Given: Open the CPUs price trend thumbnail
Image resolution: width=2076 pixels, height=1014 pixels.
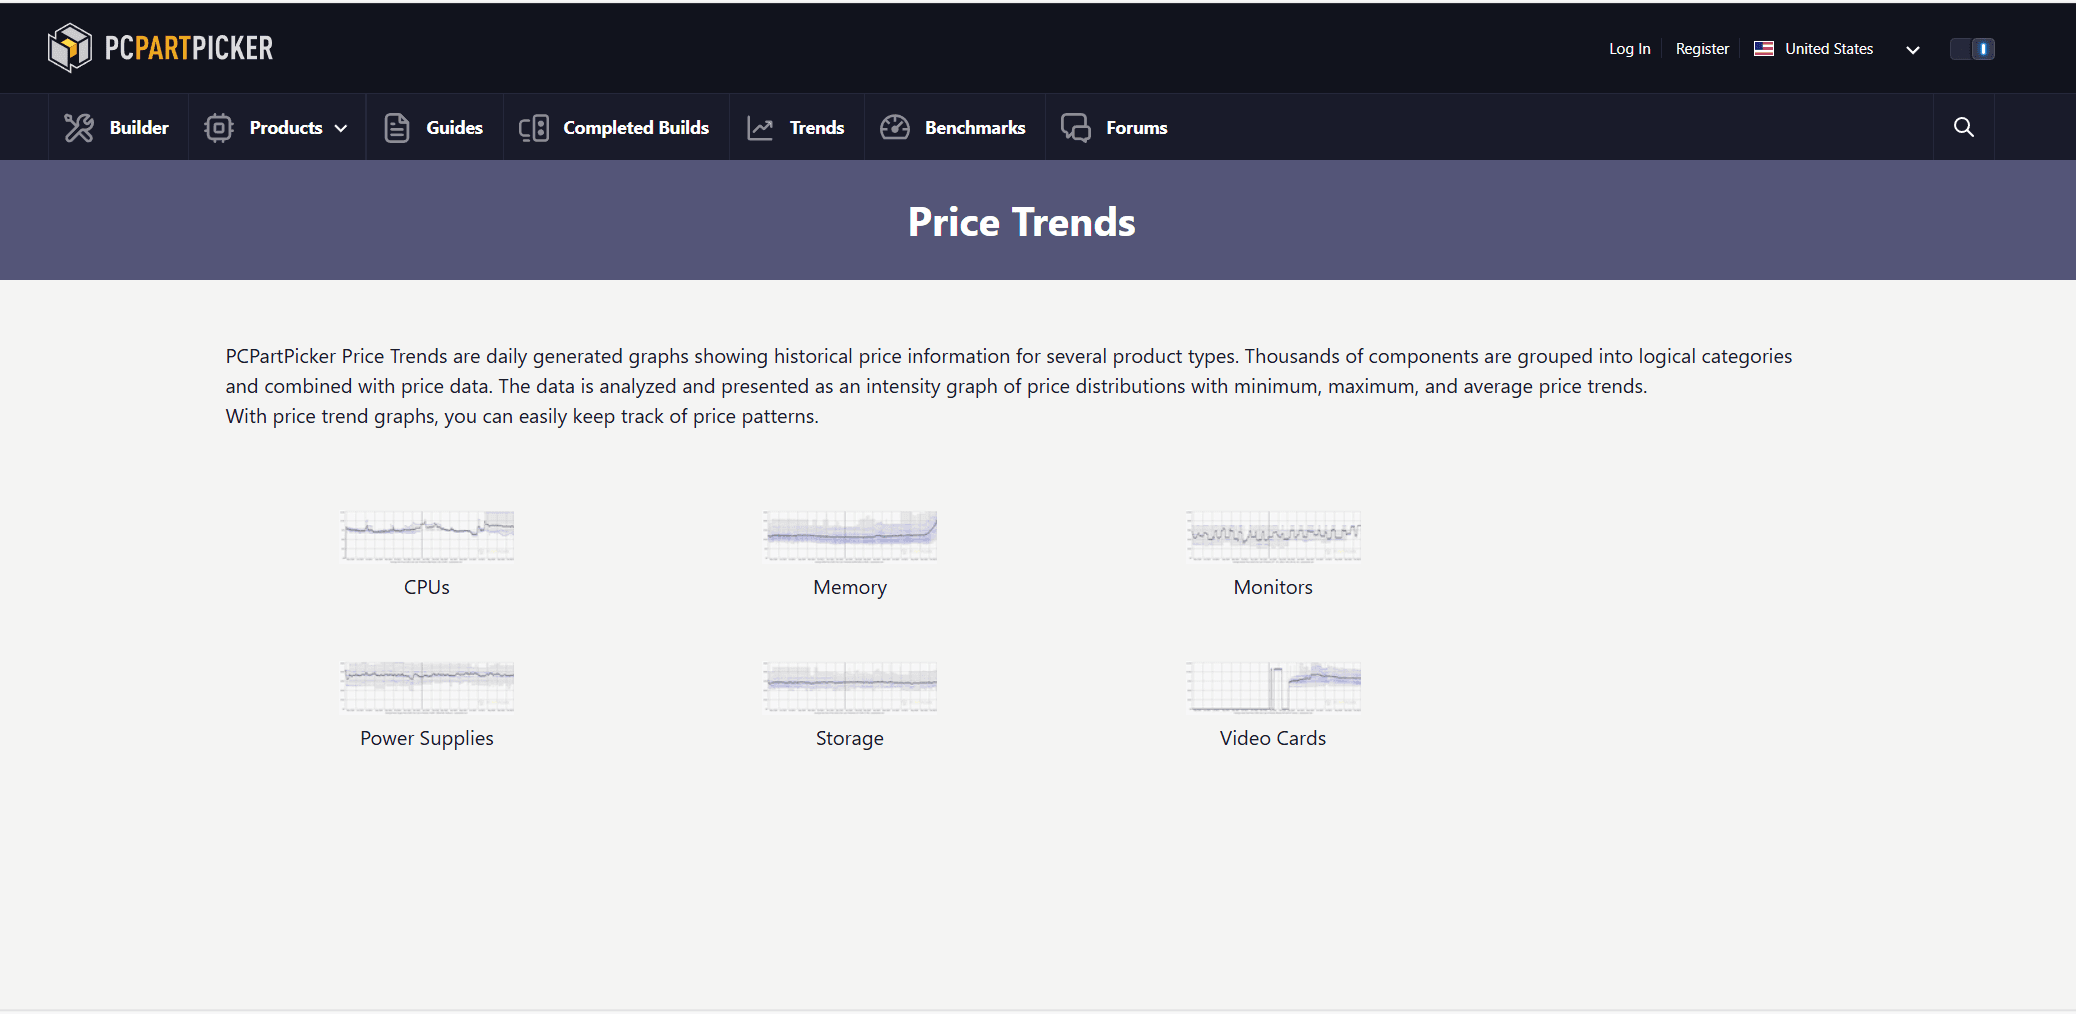Looking at the screenshot, I should pyautogui.click(x=427, y=536).
